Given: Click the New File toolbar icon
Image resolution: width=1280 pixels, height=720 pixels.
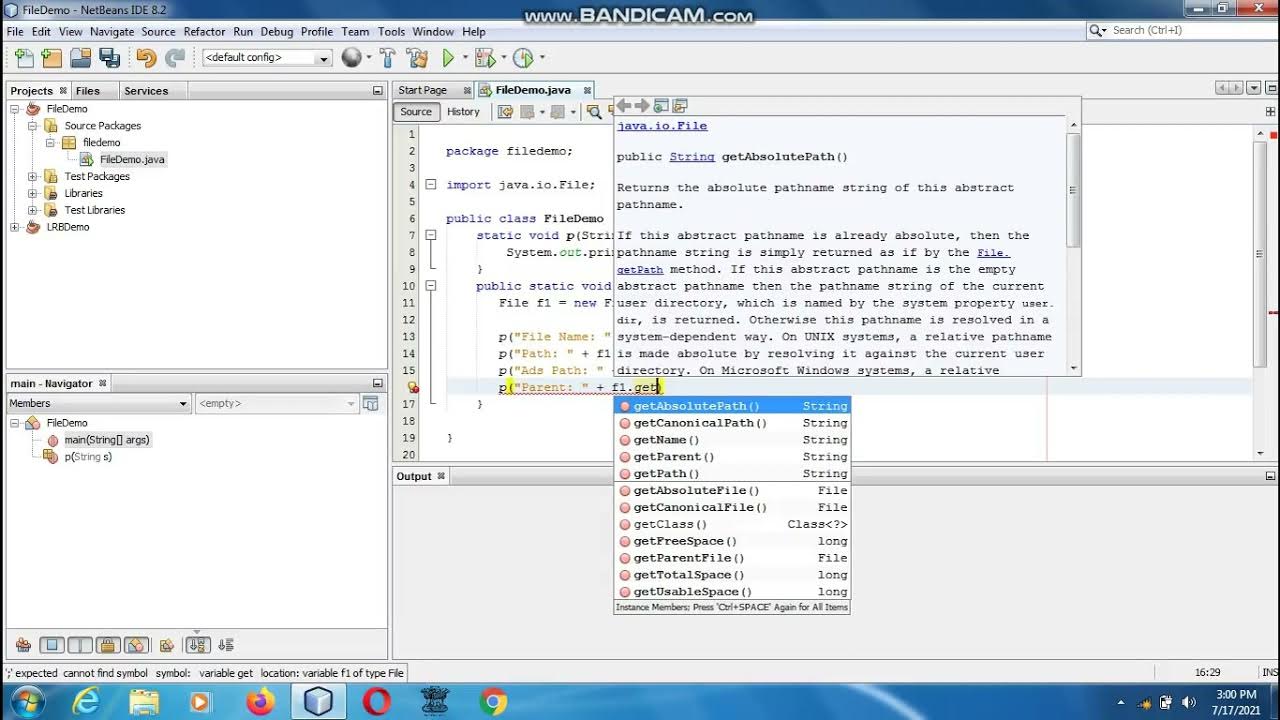Looking at the screenshot, I should tap(24, 58).
